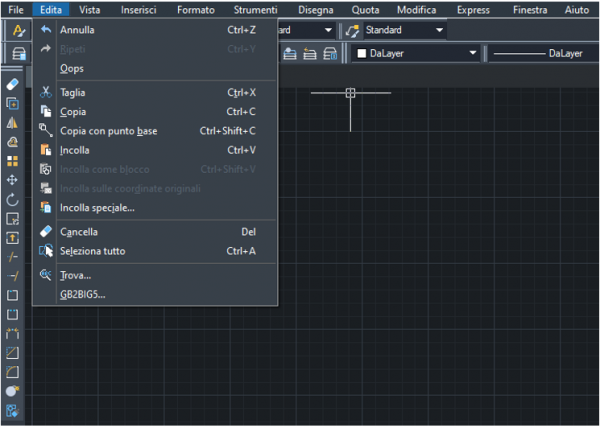Click the paste special icon

point(46,207)
